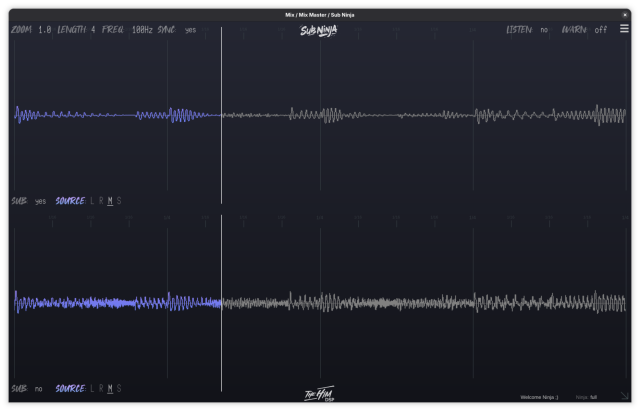The height and width of the screenshot is (411, 640).
Task: Toggle SYNC yes setting
Action: point(190,30)
